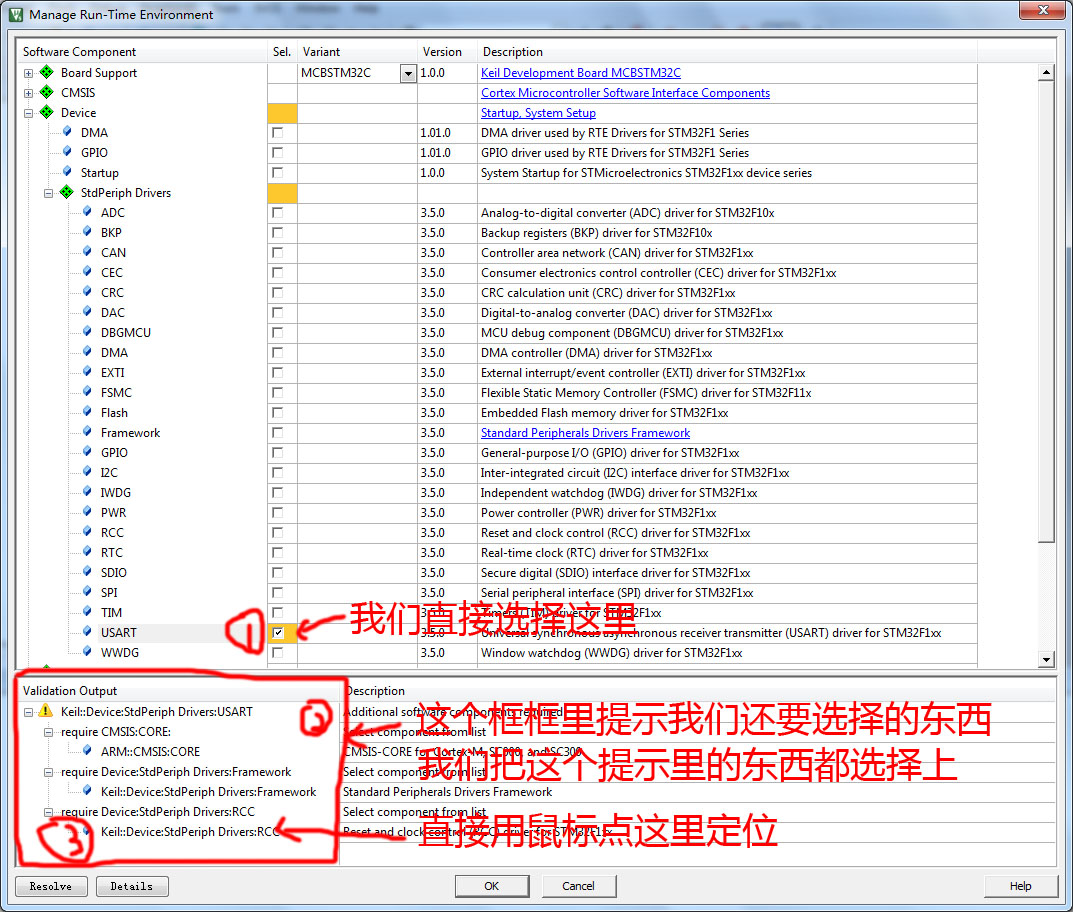The height and width of the screenshot is (912, 1073).
Task: Collapse the USART validation message node
Action: 28,712
